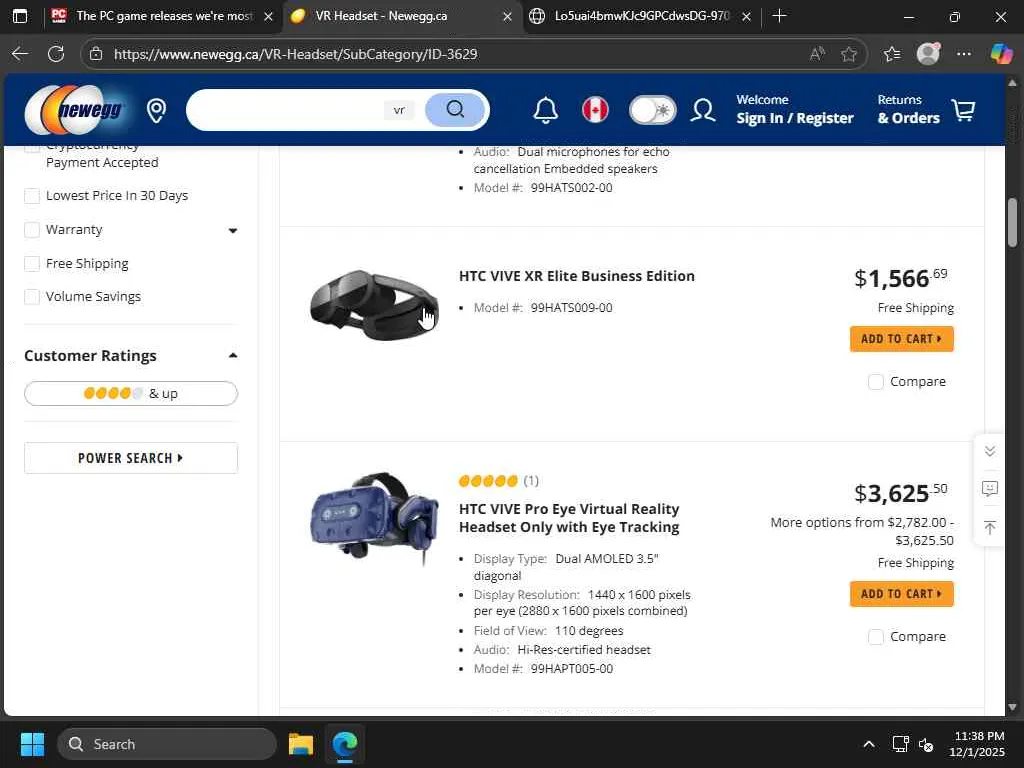Image resolution: width=1024 pixels, height=768 pixels.
Task: Open a new browser tab
Action: coord(779,16)
